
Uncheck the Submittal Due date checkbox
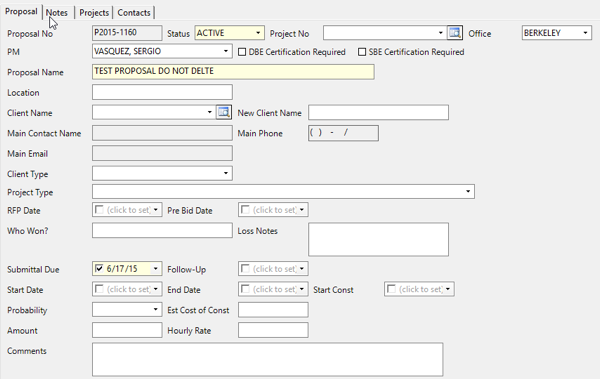coord(99,268)
